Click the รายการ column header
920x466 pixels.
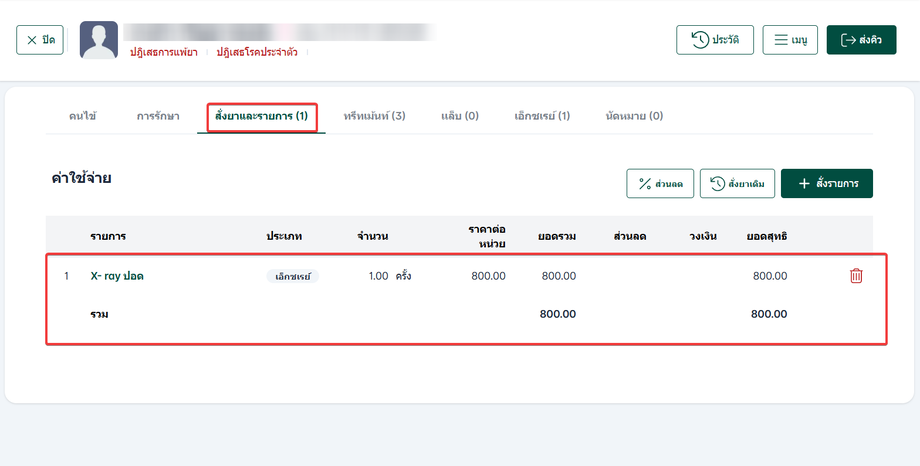pos(108,237)
